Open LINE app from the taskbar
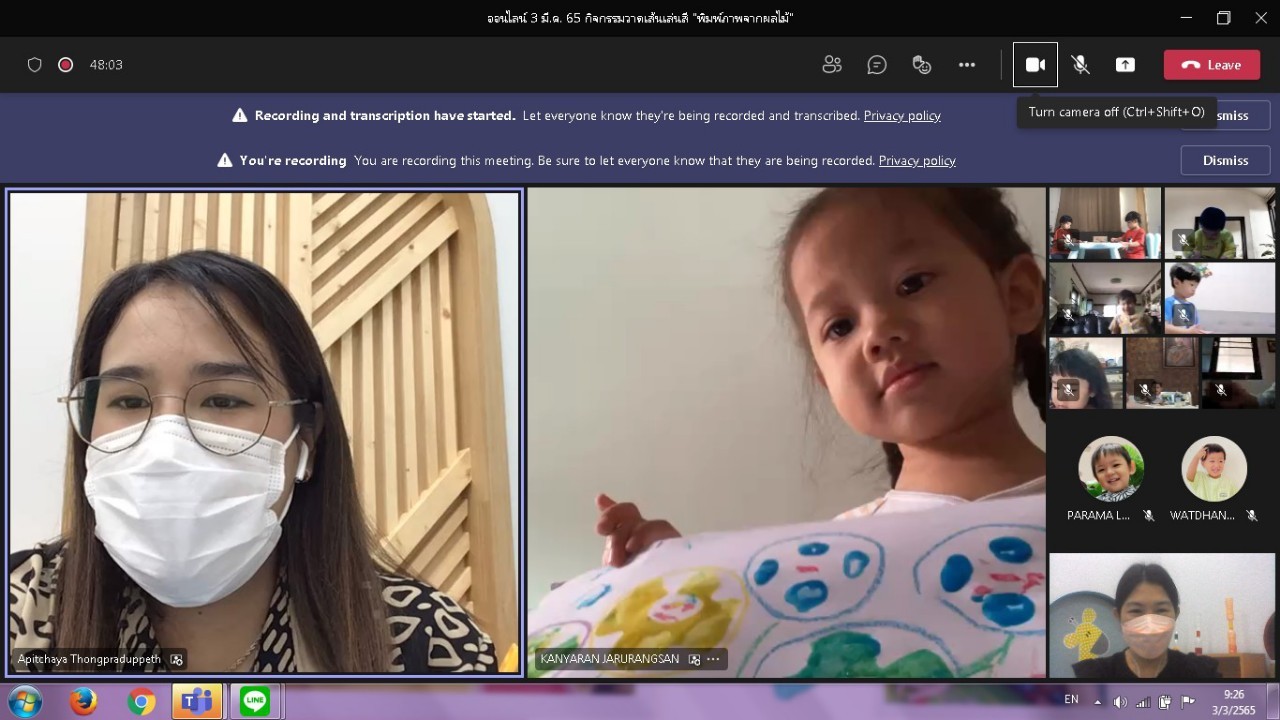 coord(255,701)
